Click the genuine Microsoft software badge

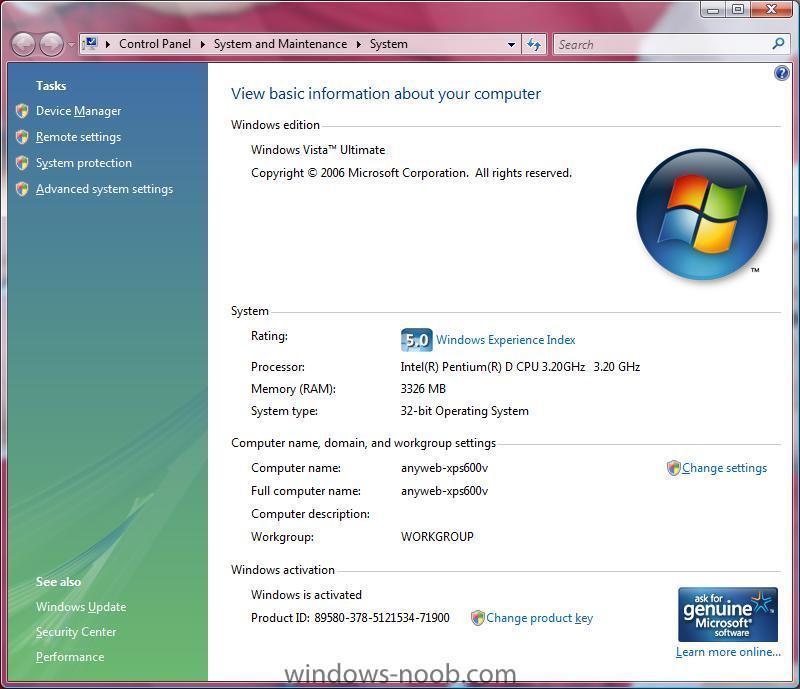point(728,614)
